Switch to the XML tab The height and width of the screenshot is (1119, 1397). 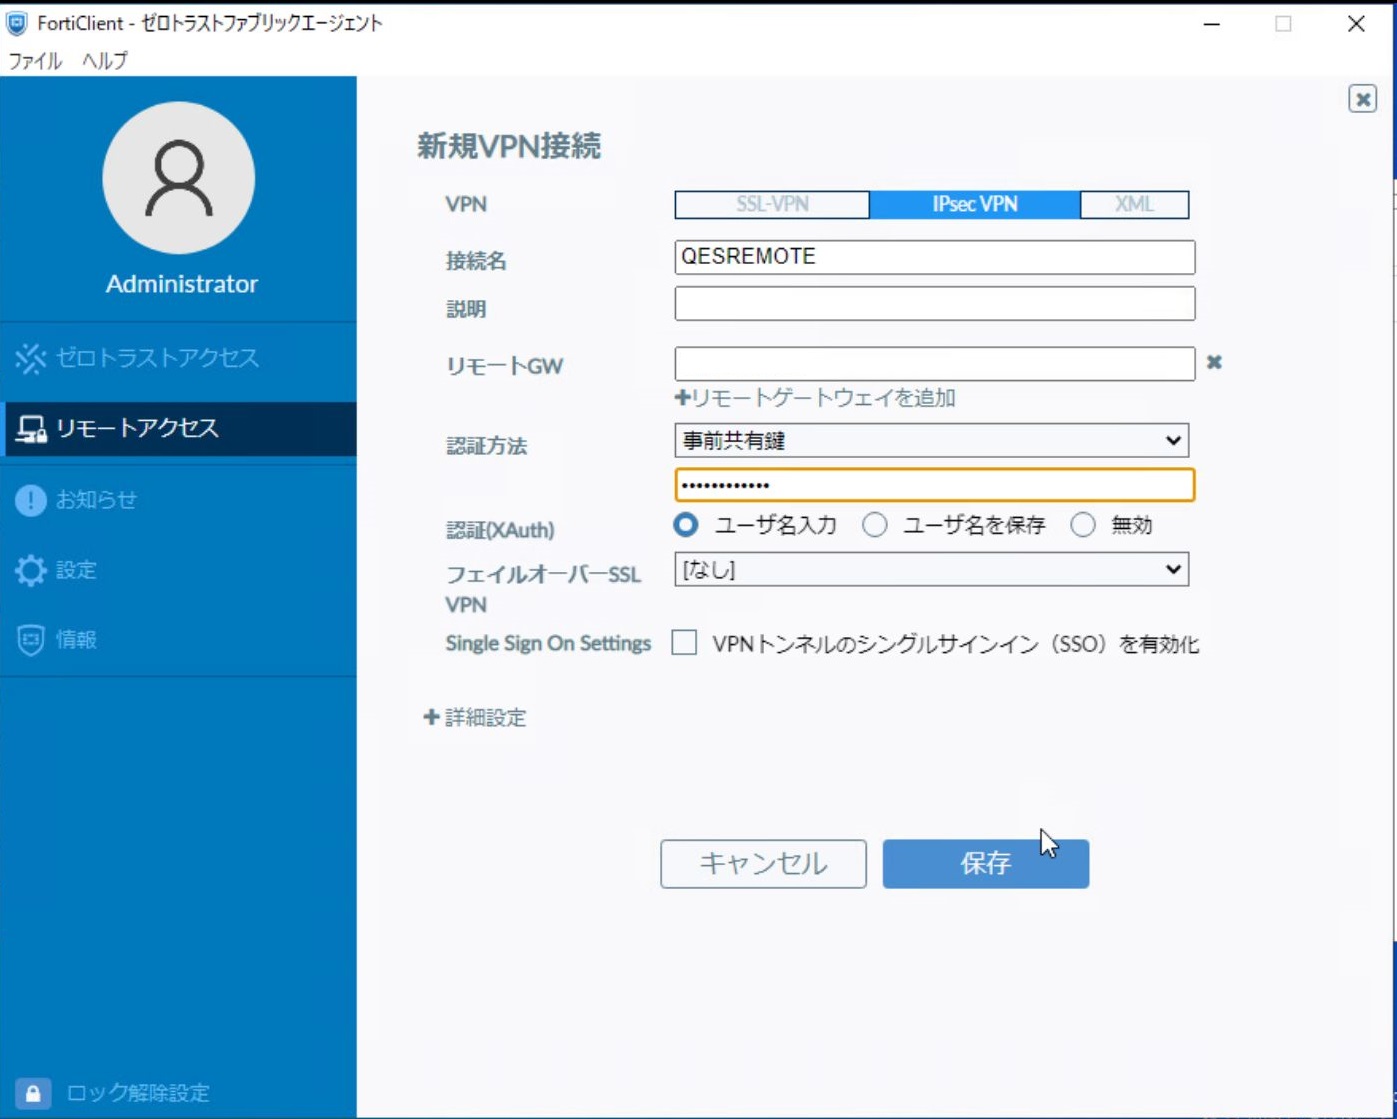pos(1135,204)
